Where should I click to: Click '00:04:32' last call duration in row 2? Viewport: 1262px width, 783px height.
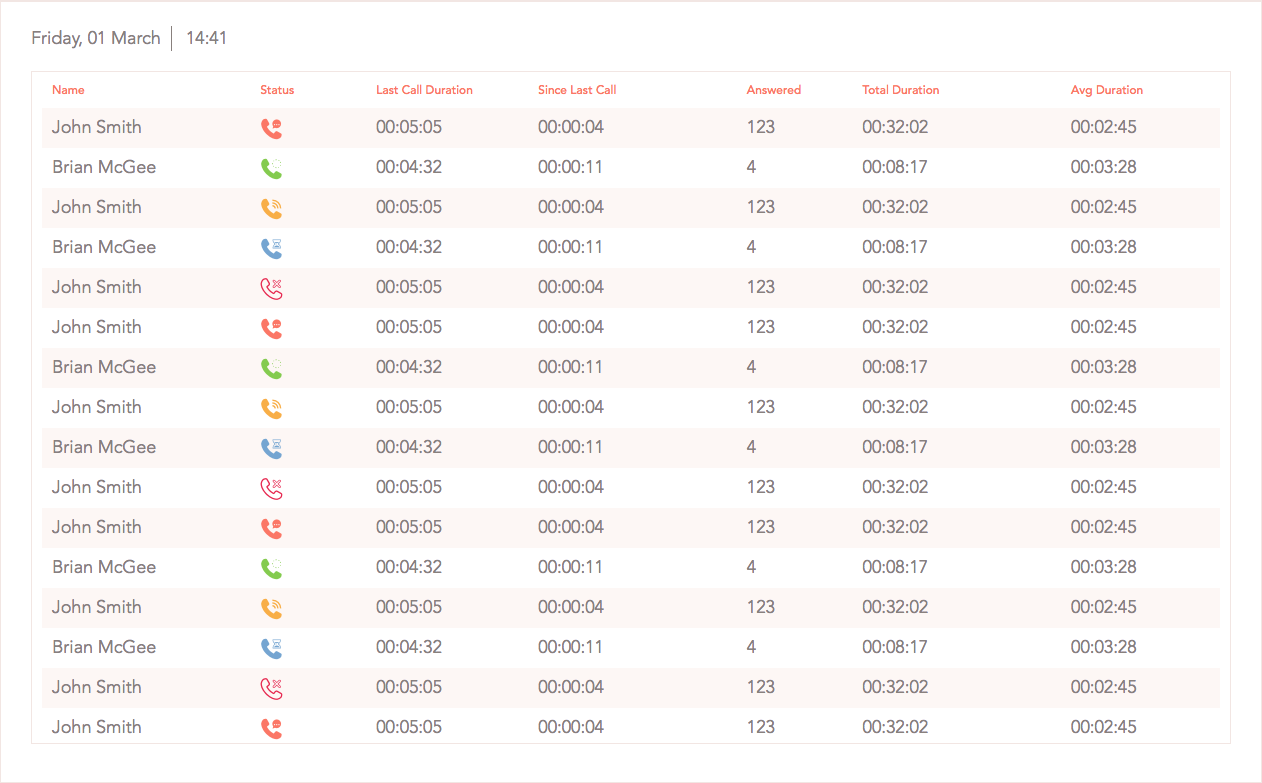pos(409,167)
